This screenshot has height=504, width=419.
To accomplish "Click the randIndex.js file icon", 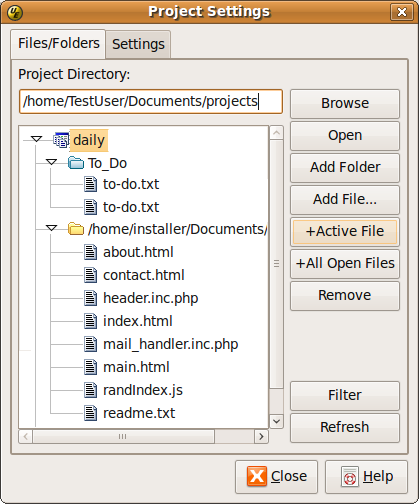I will coord(91,390).
